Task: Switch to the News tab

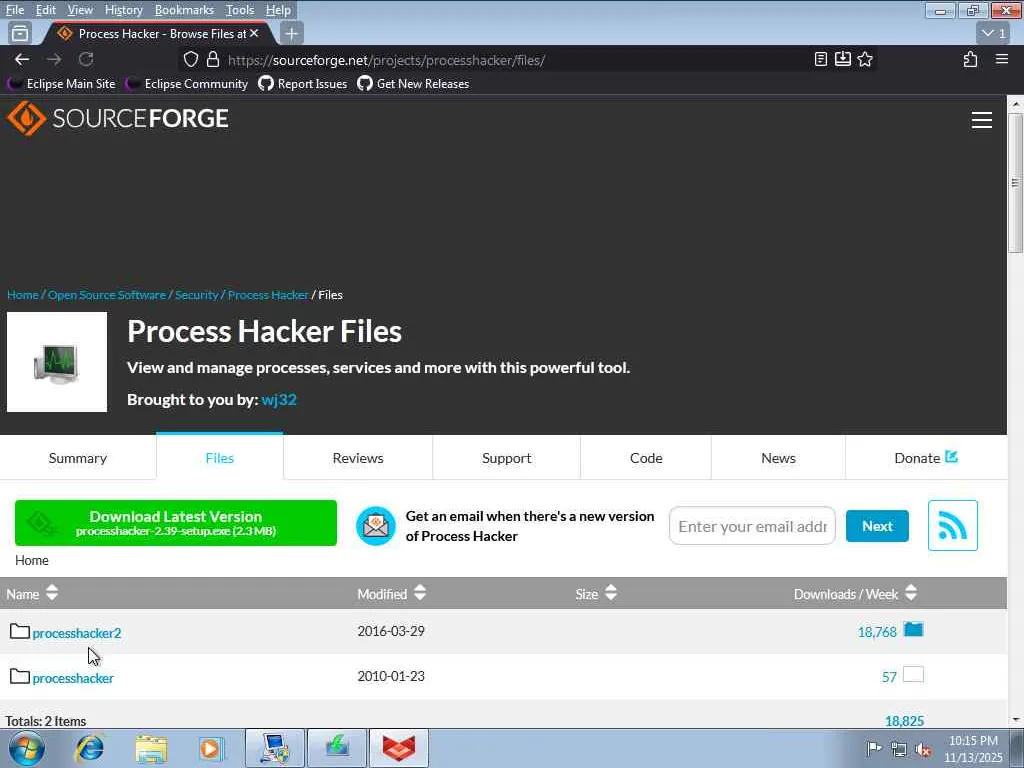Action: click(x=778, y=458)
